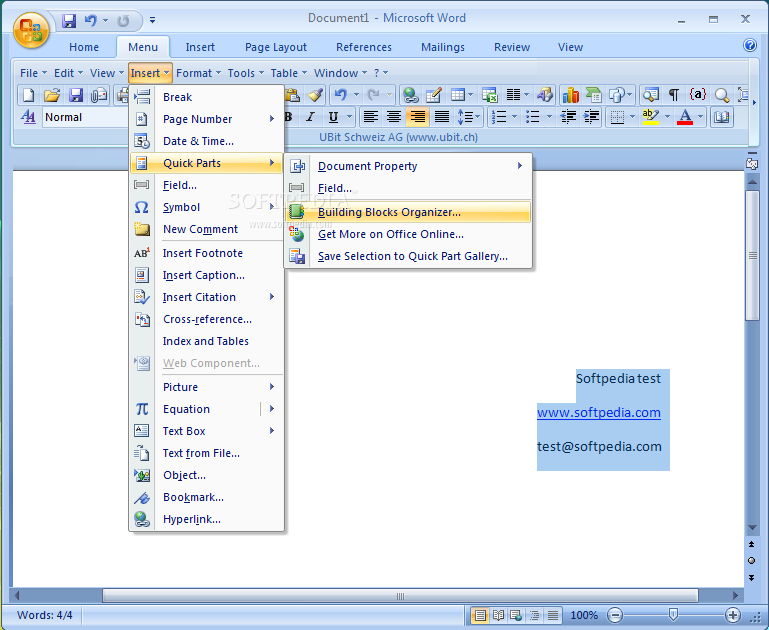Click the magnifier Zoom toolbar icon
The height and width of the screenshot is (630, 769).
[x=721, y=95]
